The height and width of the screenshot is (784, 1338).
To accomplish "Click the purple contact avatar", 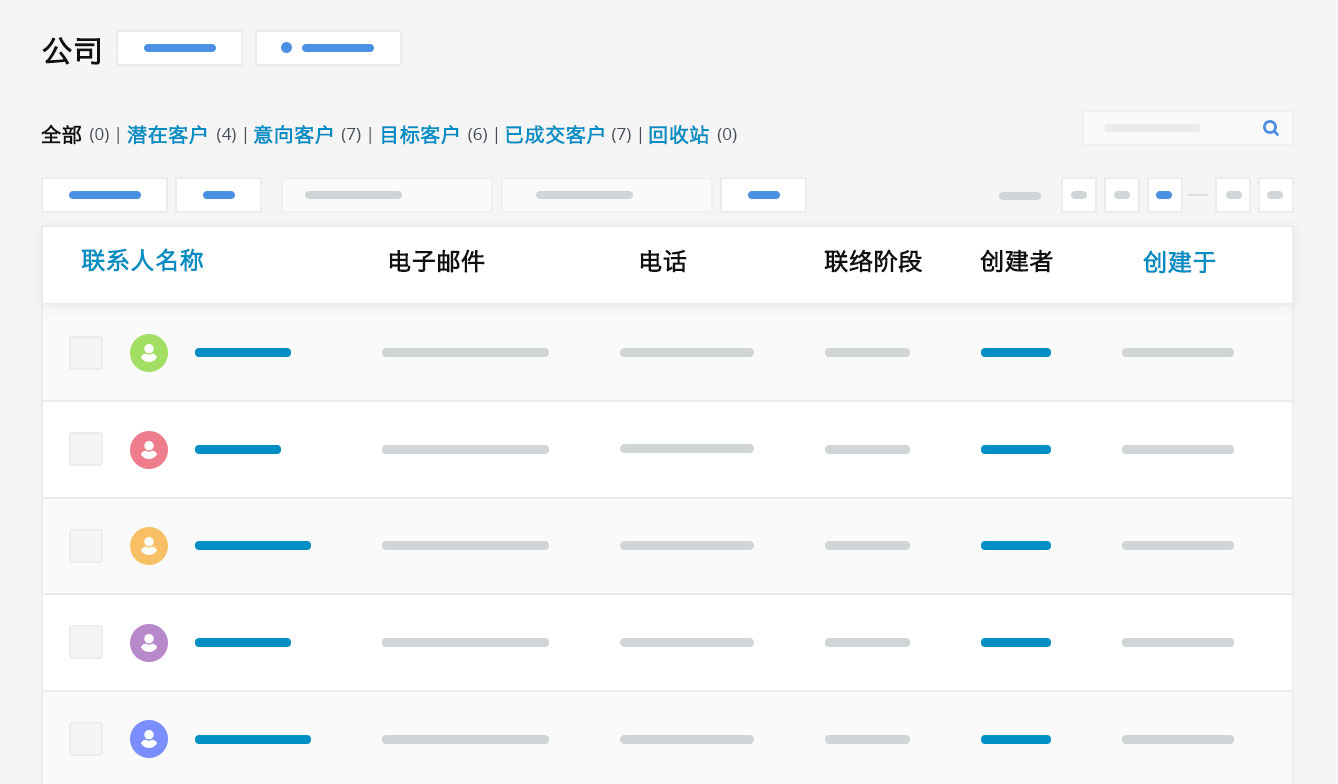I will 149,643.
